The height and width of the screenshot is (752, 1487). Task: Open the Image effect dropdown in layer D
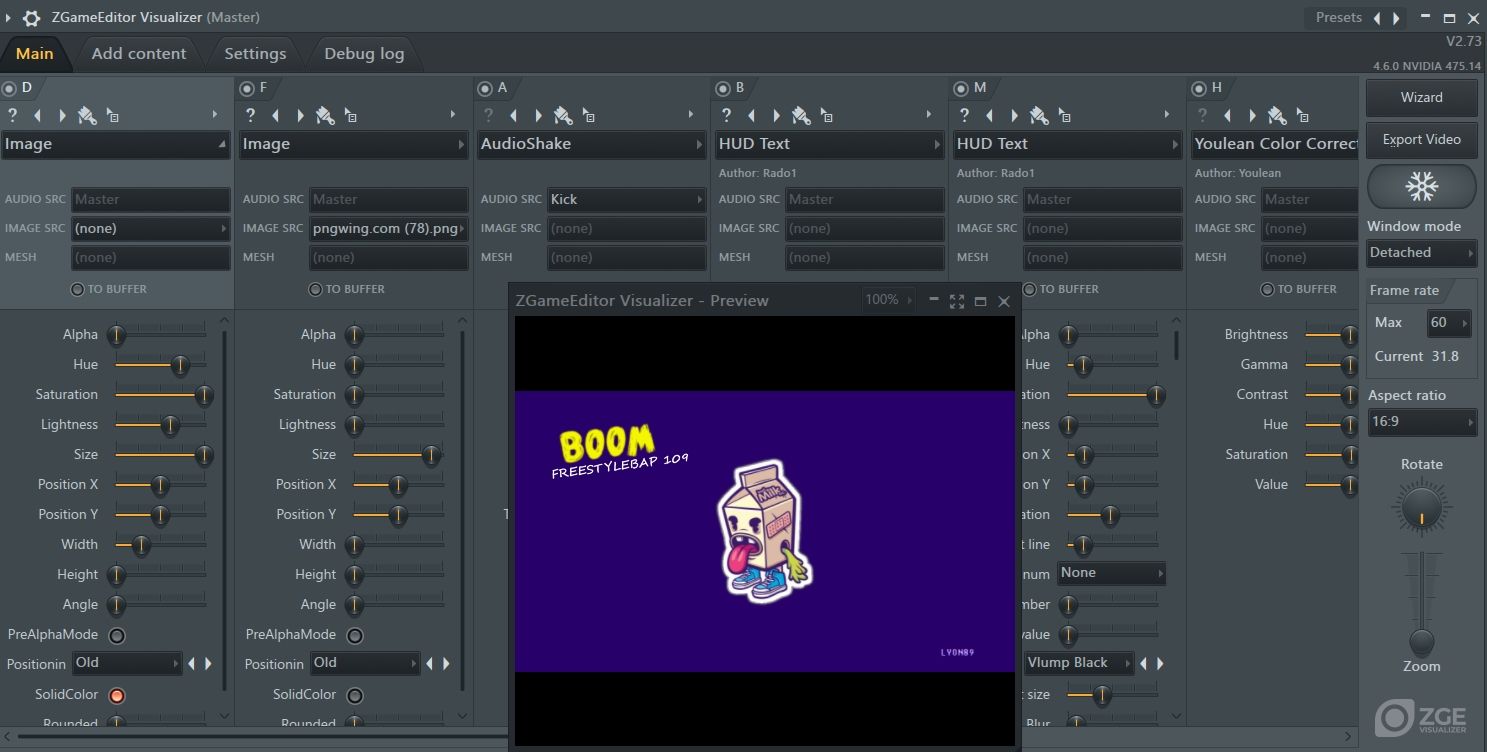115,144
